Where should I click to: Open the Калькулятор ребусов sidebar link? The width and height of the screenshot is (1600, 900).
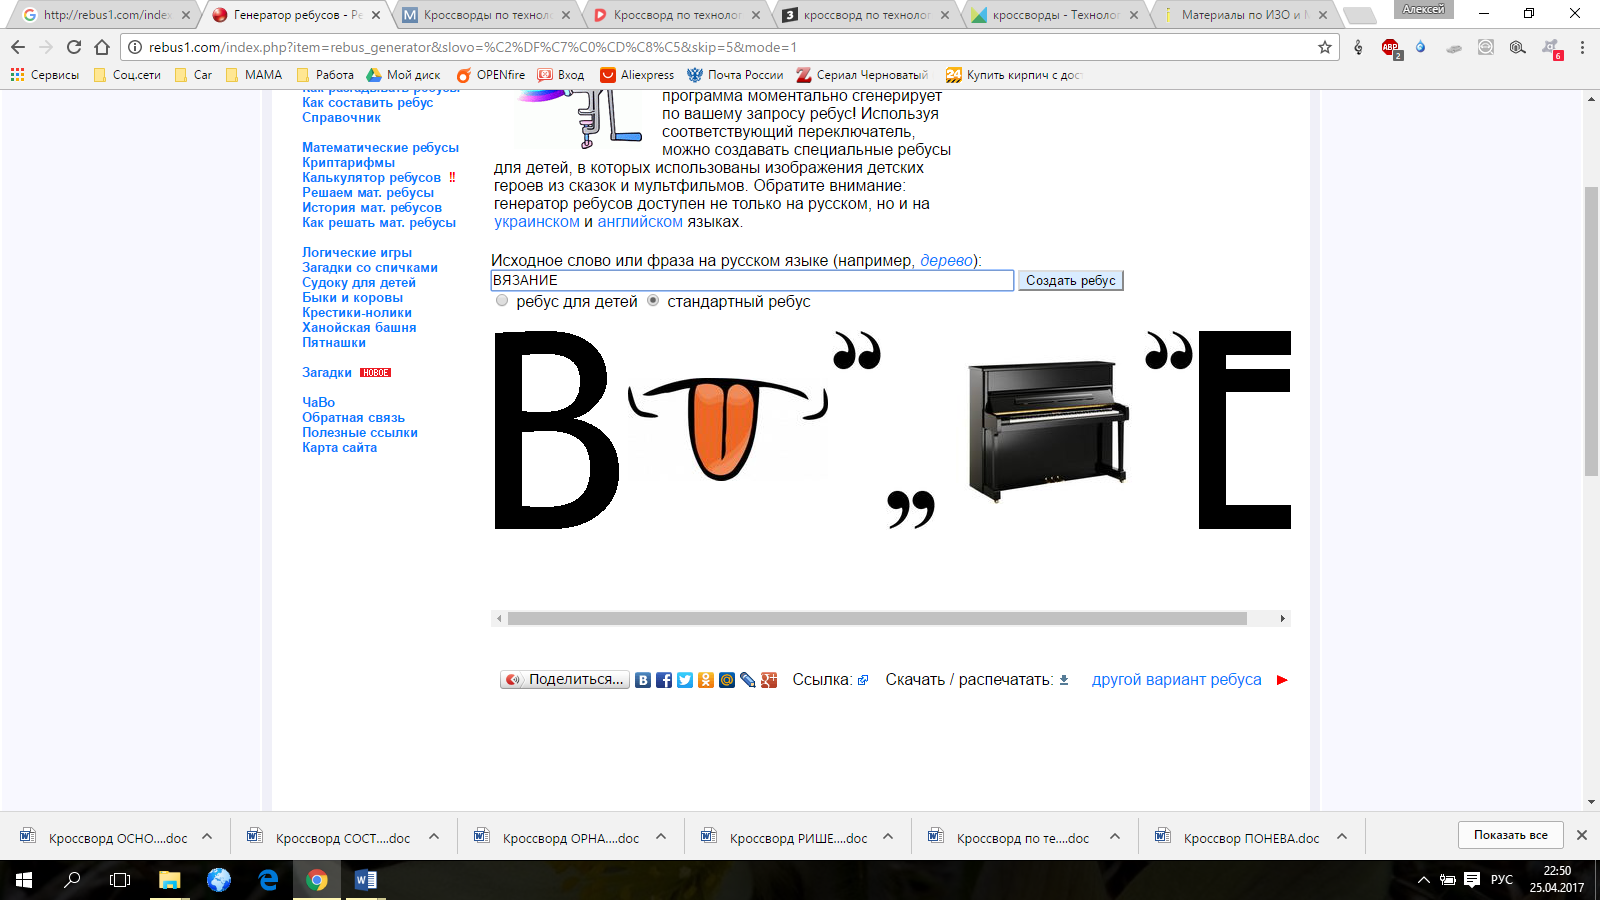(371, 178)
